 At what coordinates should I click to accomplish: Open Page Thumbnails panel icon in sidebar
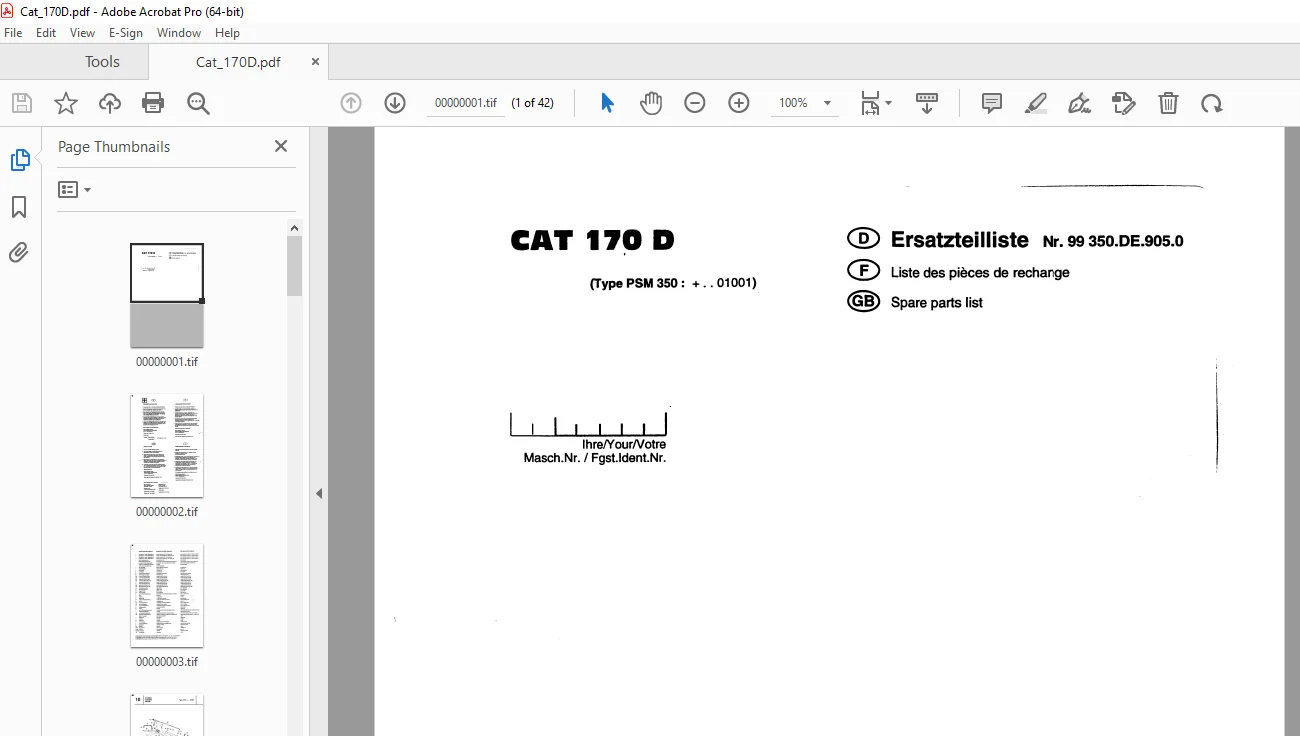[20, 160]
